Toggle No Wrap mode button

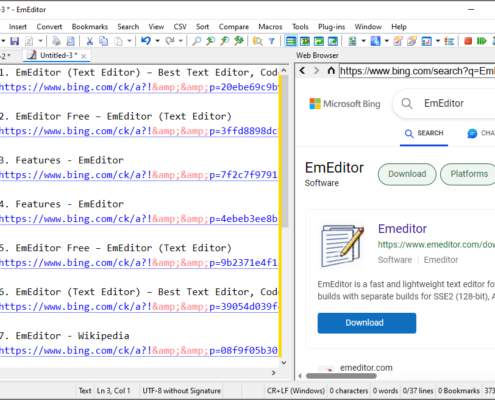point(291,41)
